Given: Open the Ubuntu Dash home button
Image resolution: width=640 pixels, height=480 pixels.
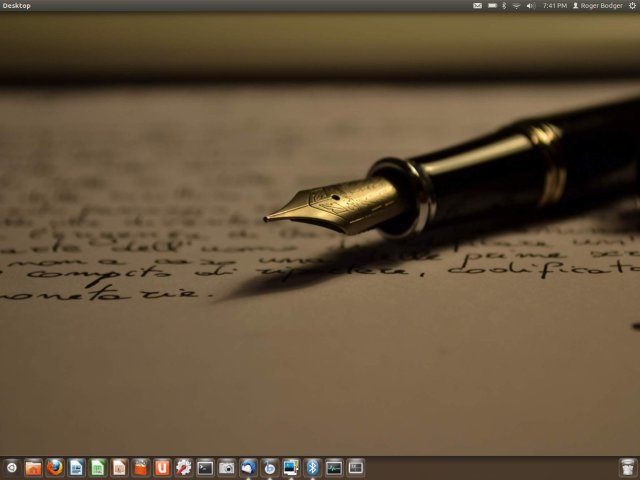Looking at the screenshot, I should (x=12, y=468).
